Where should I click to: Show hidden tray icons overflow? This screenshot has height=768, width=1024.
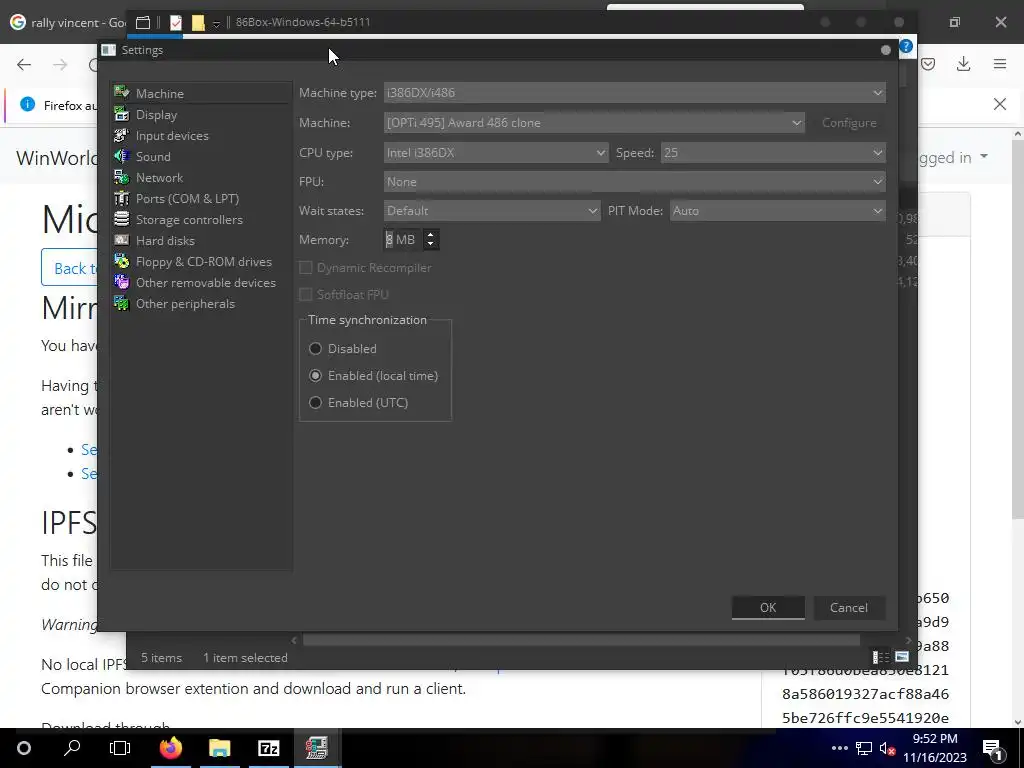click(840, 748)
